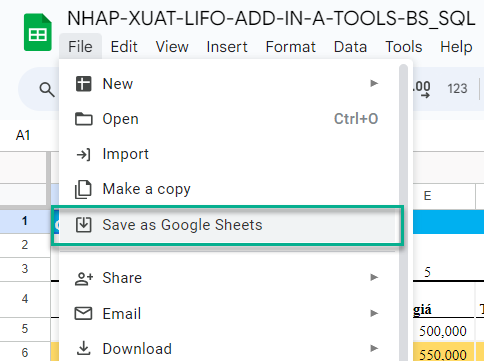
Task: Click the search magnifier icon in toolbar
Action: click(x=47, y=89)
